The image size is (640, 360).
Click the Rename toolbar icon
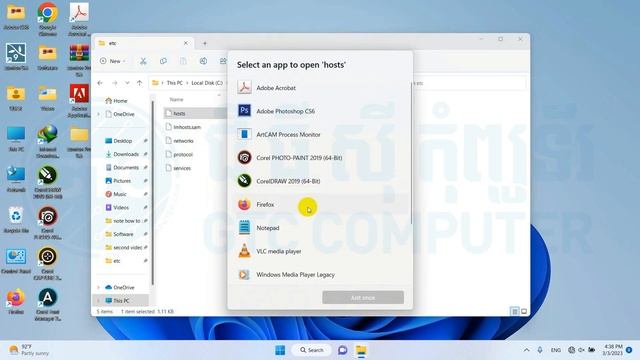pyautogui.click(x=203, y=61)
